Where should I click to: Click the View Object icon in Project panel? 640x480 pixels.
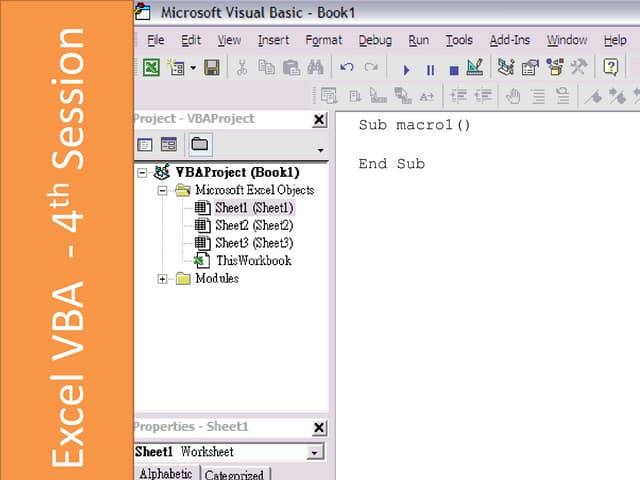(169, 144)
